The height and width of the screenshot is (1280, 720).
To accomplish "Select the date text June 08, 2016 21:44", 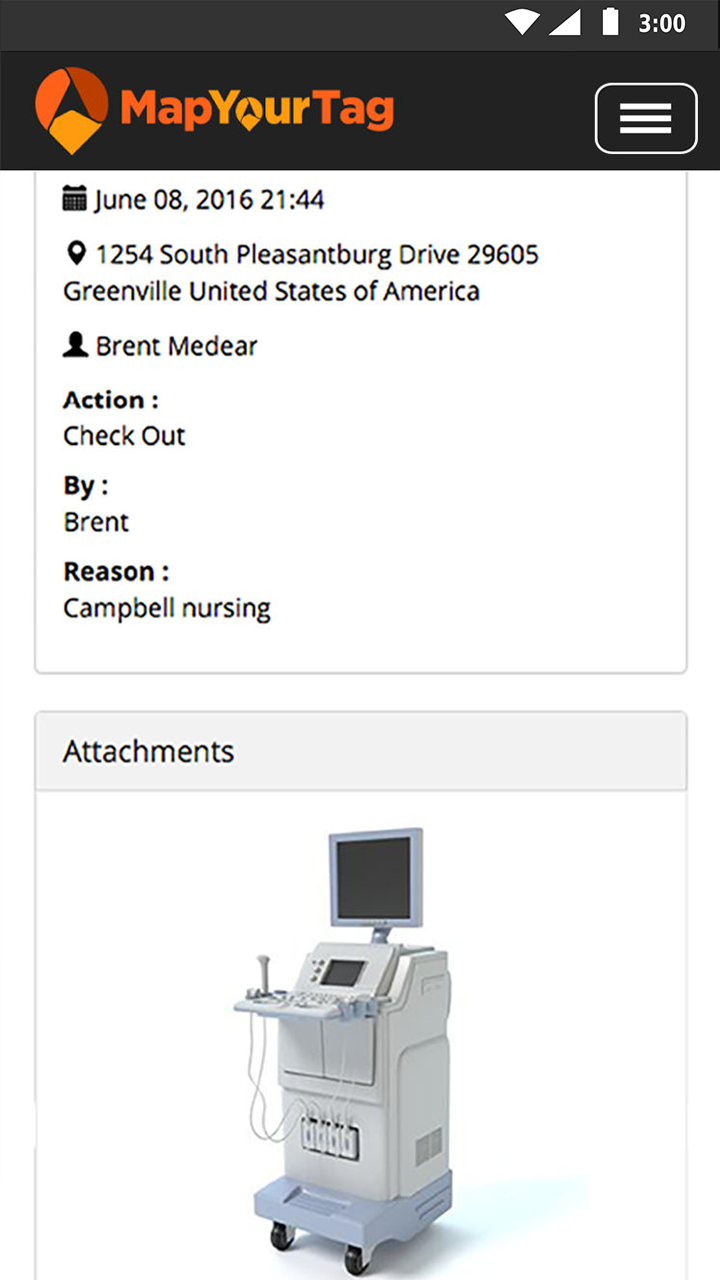I will tap(209, 200).
